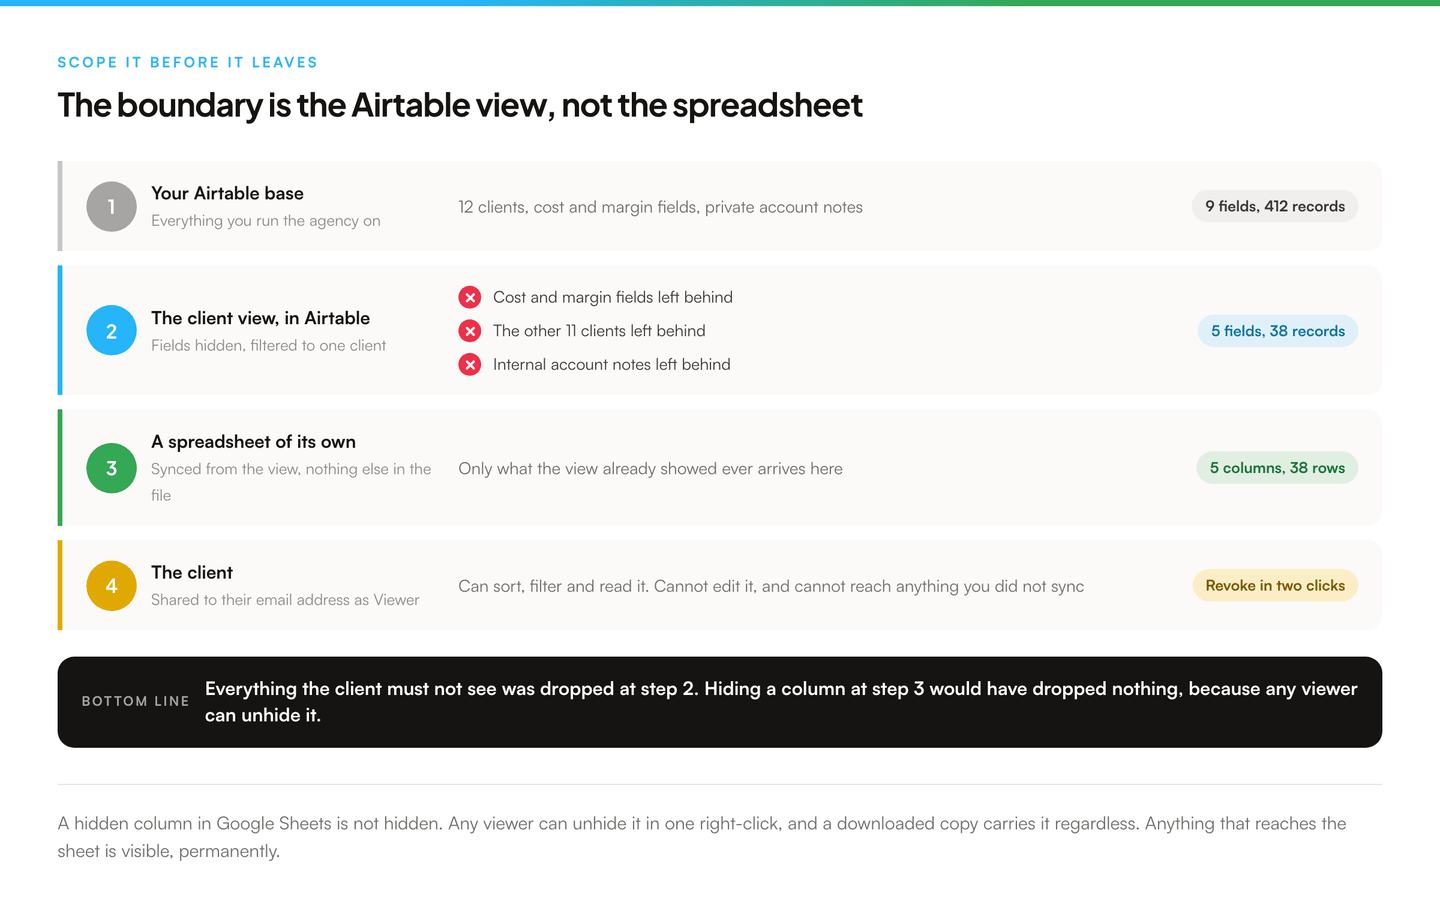Click the gray step 1 circle
The image size is (1440, 922).
pos(111,207)
